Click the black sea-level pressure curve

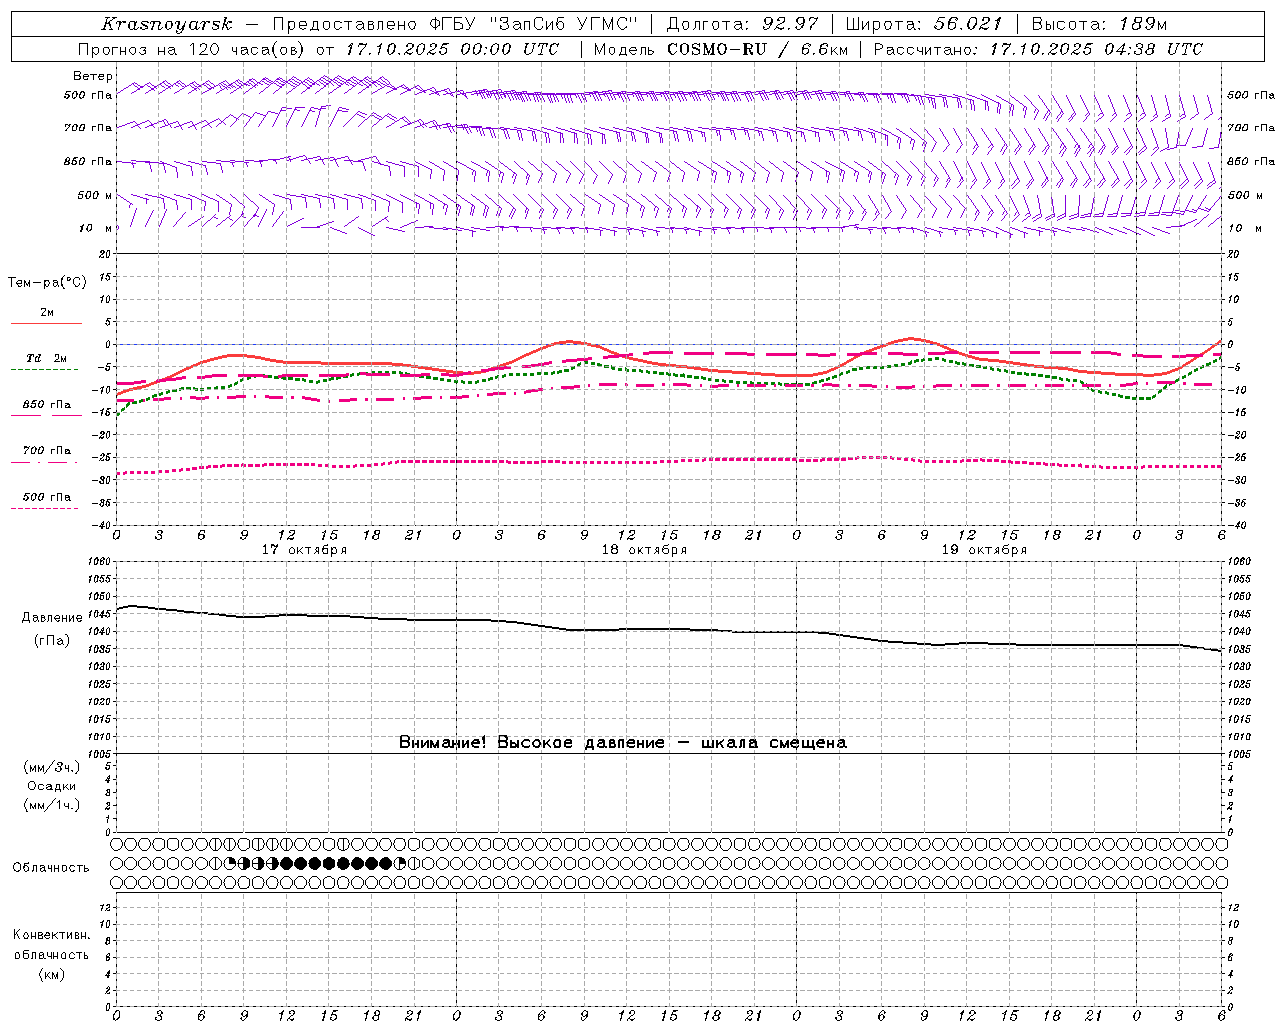pos(669,629)
